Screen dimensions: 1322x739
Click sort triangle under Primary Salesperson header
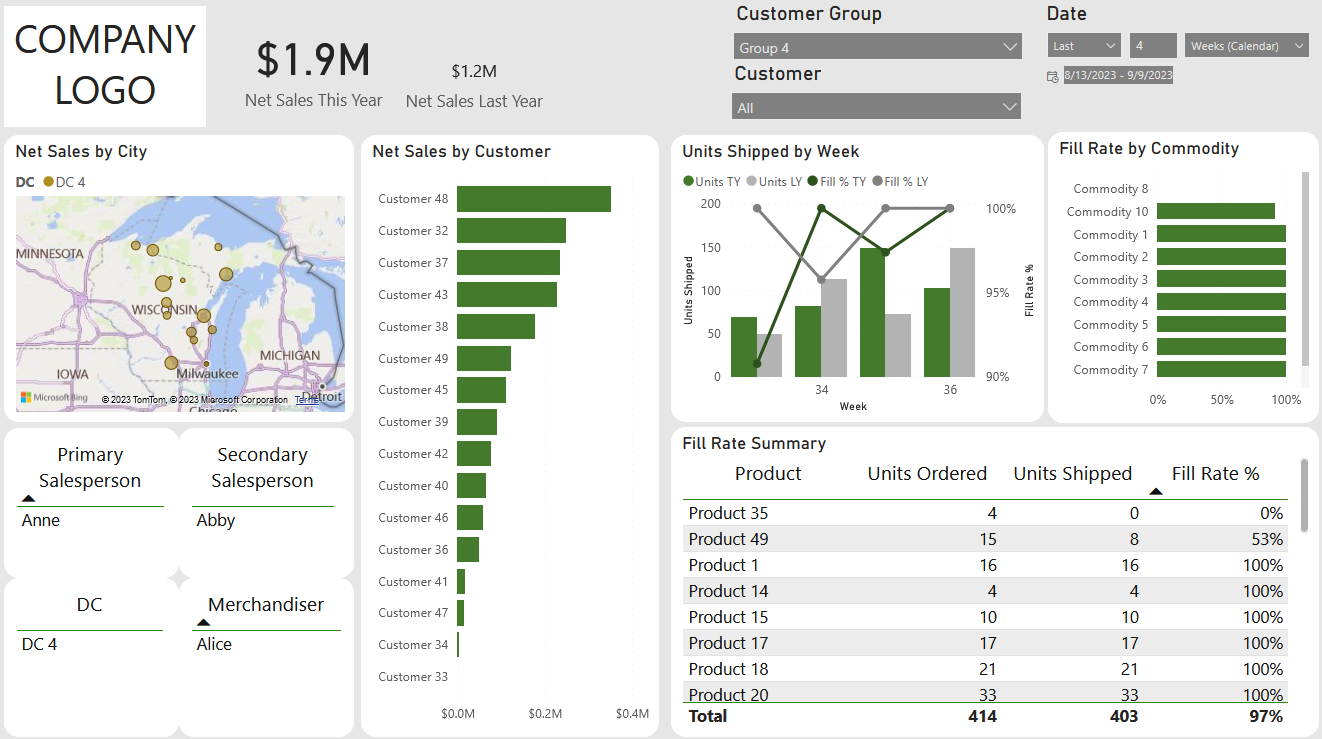pyautogui.click(x=28, y=498)
